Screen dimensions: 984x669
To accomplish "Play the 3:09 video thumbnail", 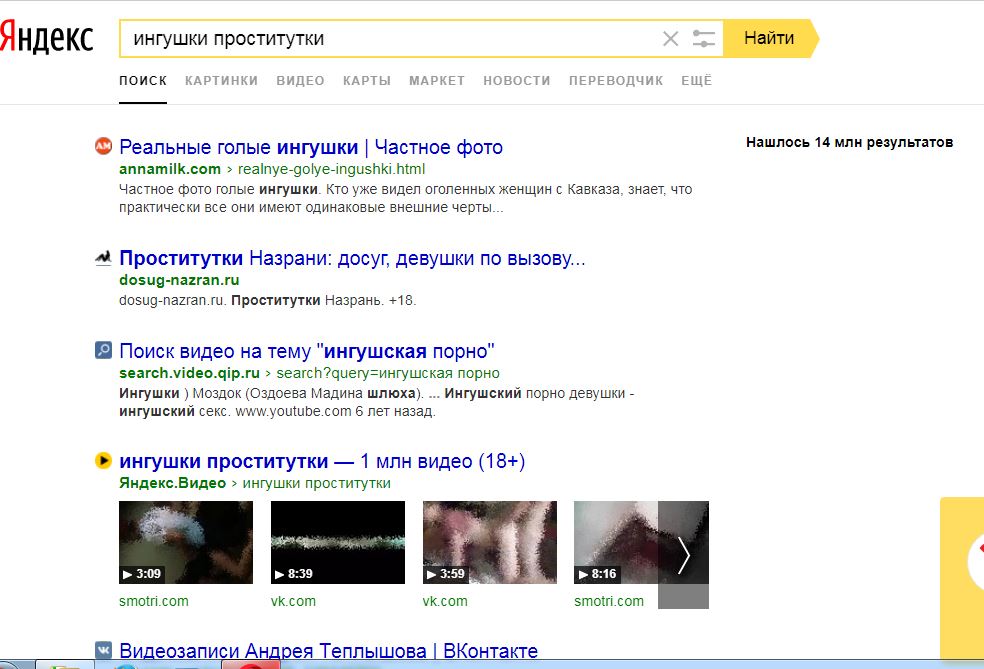I will tap(186, 542).
